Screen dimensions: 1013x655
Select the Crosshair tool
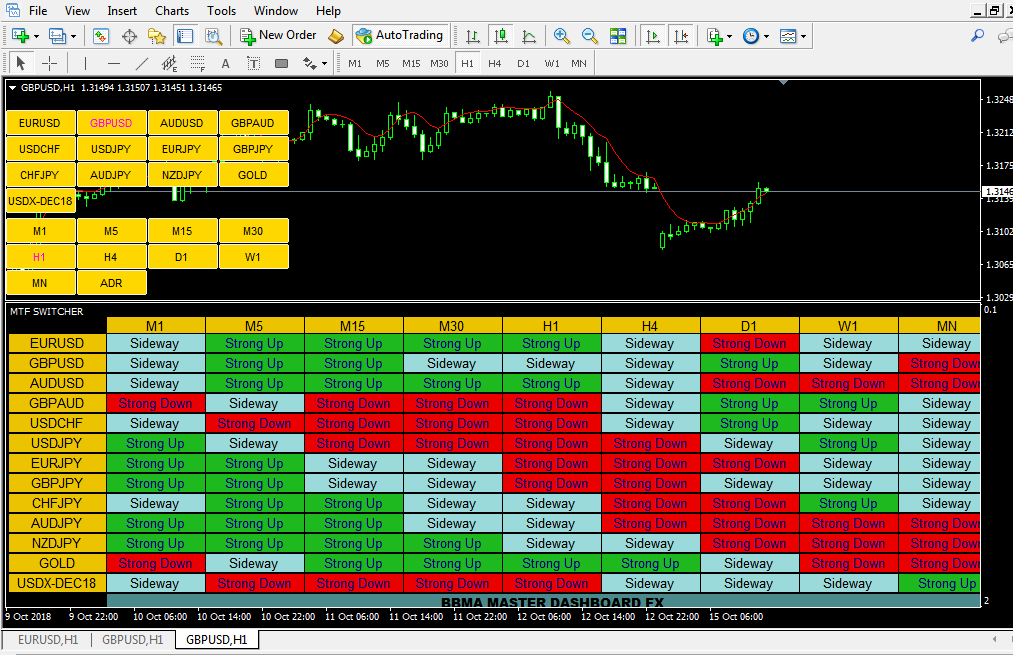coord(49,62)
